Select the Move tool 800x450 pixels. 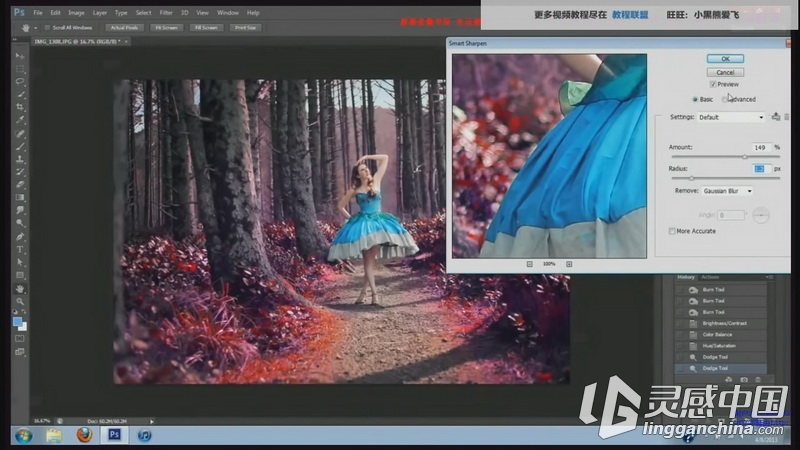[20, 56]
